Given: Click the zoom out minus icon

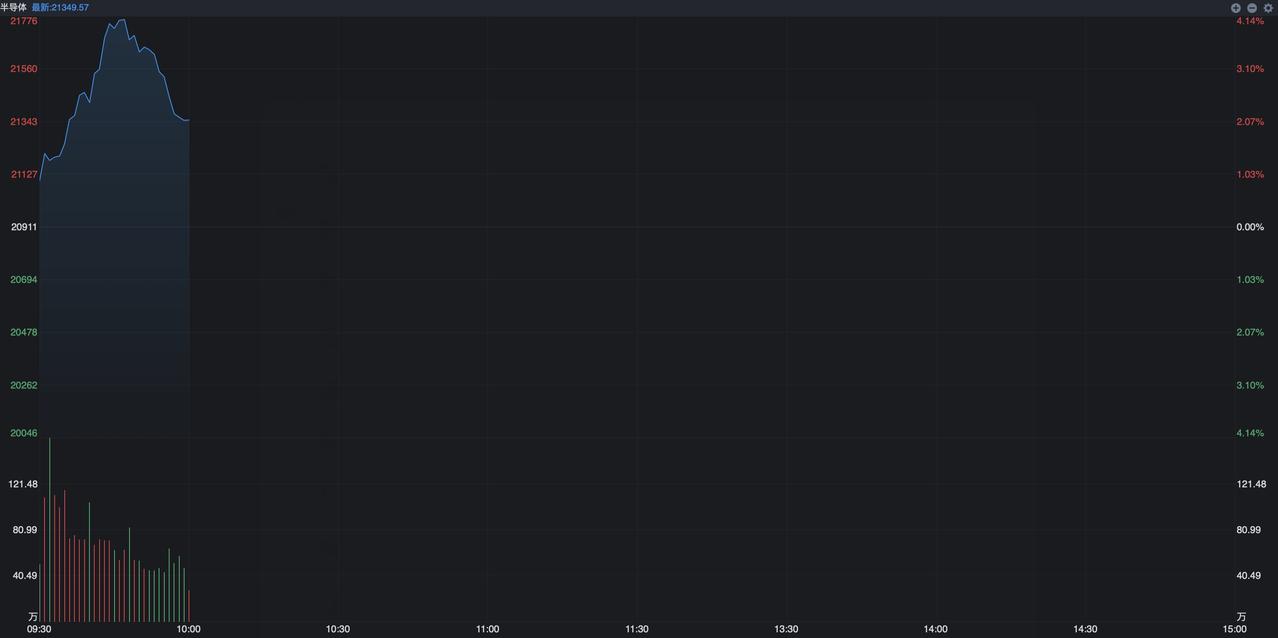Looking at the screenshot, I should point(1252,7).
